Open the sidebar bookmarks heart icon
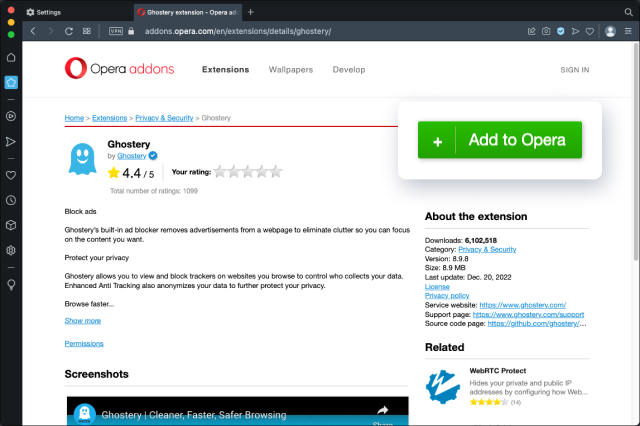Viewport: 640px width, 426px height. point(11,174)
